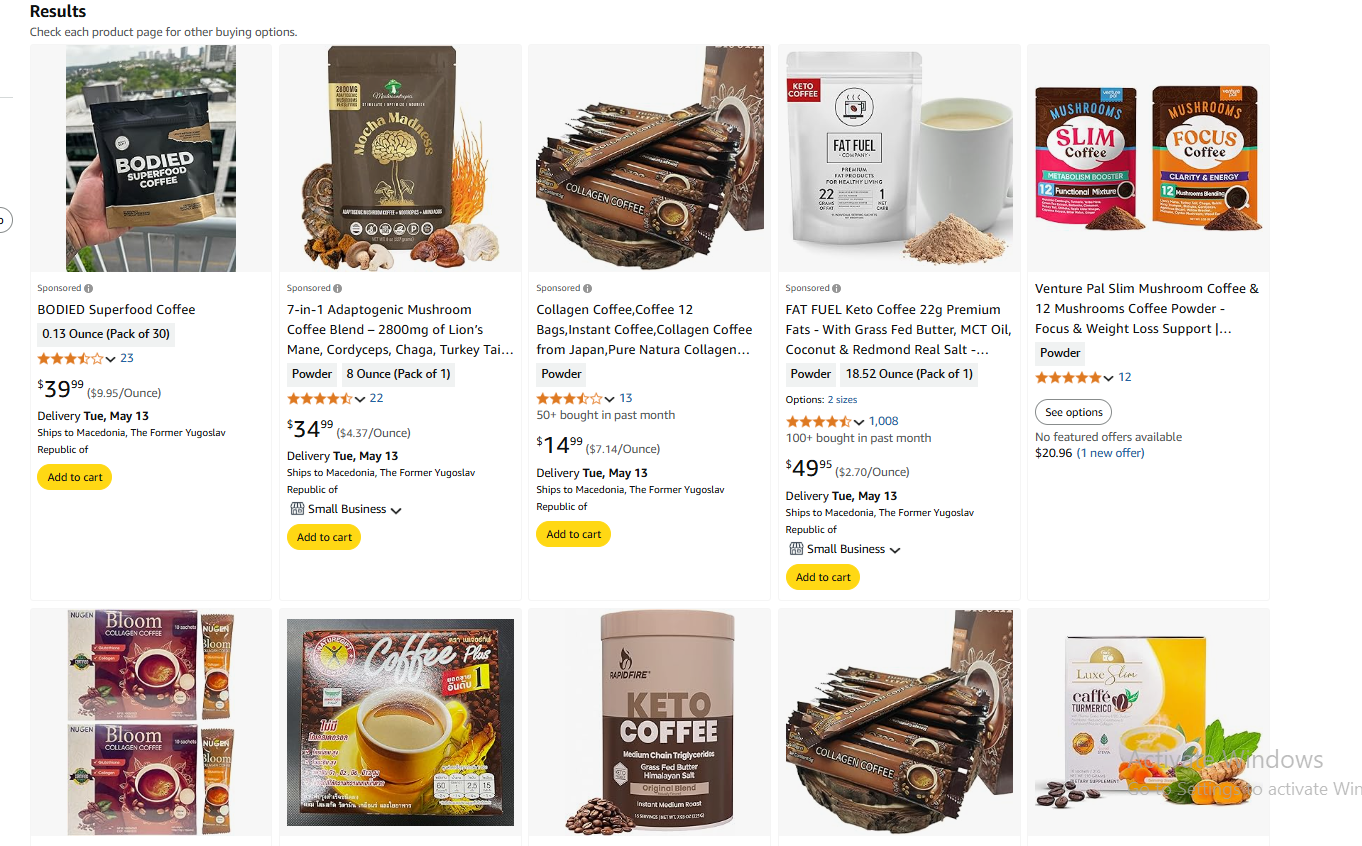Add BODIED Superfood Coffee to cart
1362x846 pixels.
click(x=75, y=477)
